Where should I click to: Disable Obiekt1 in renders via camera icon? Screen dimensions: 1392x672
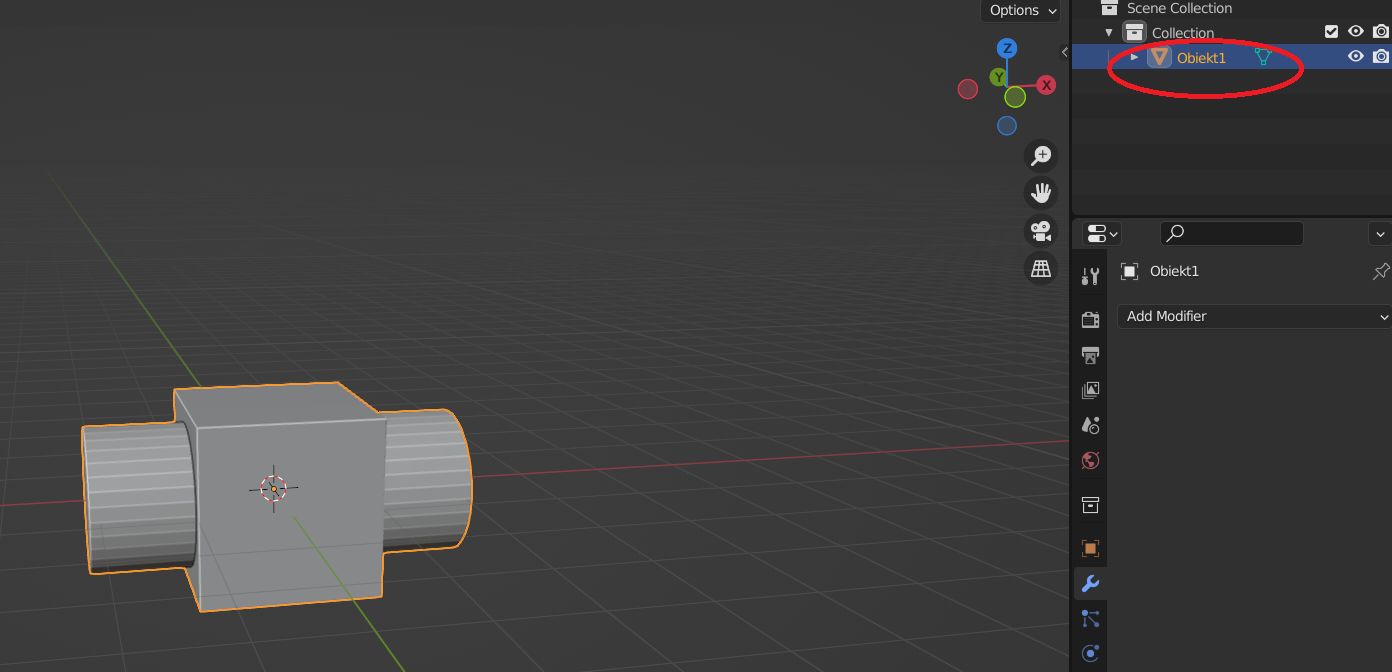point(1381,57)
